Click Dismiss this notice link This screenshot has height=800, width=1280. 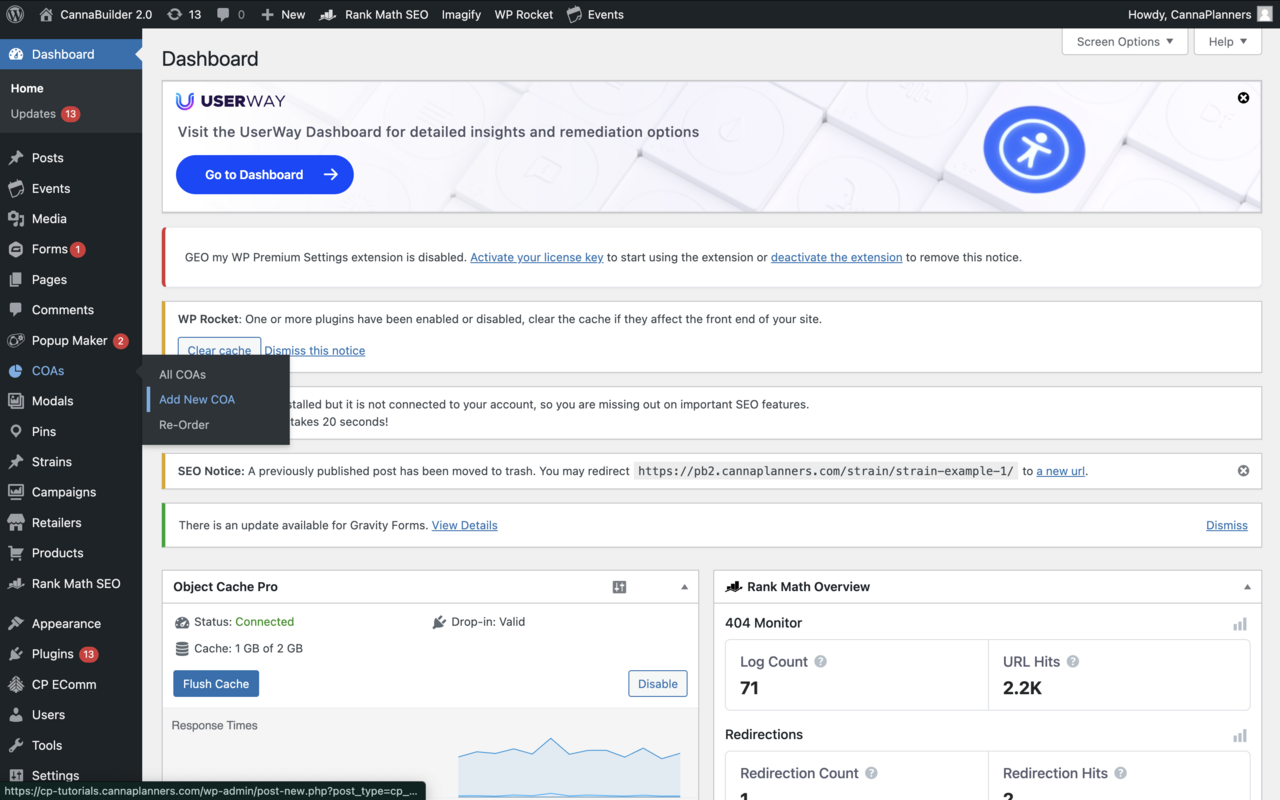click(314, 351)
